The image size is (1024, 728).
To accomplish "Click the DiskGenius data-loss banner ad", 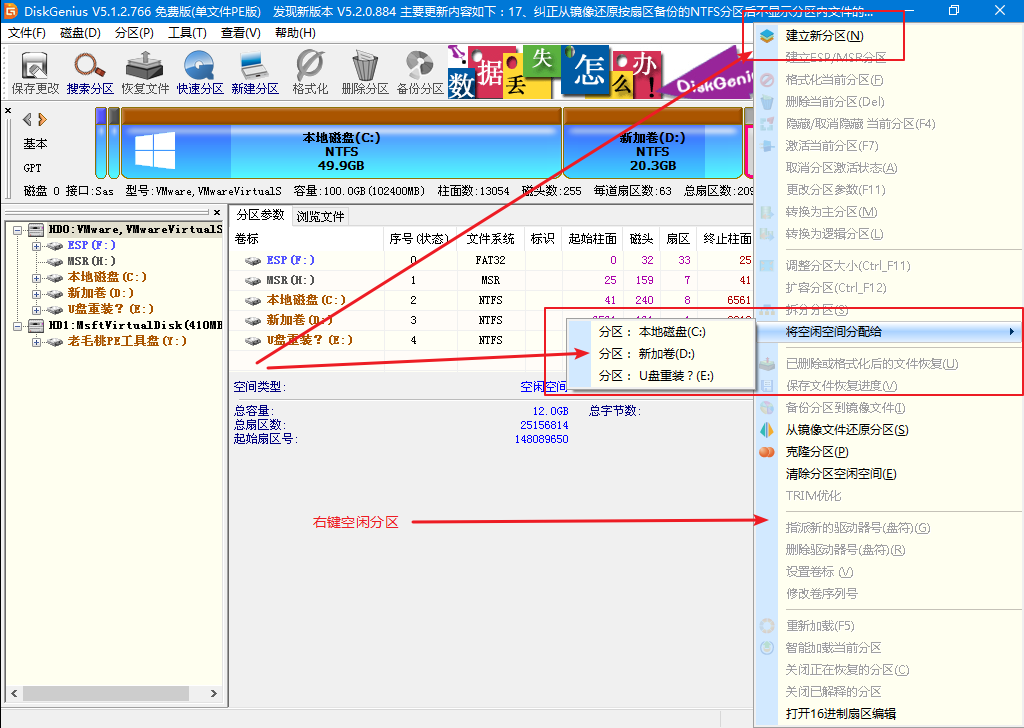I will tap(600, 72).
